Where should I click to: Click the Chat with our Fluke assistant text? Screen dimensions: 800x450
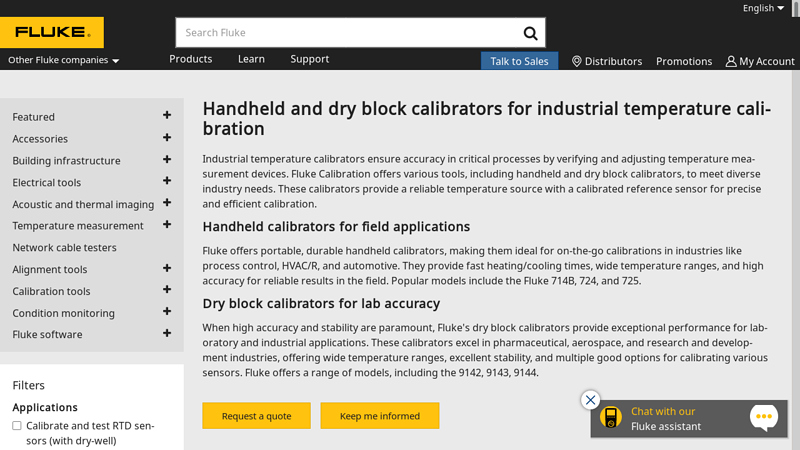[666, 419]
